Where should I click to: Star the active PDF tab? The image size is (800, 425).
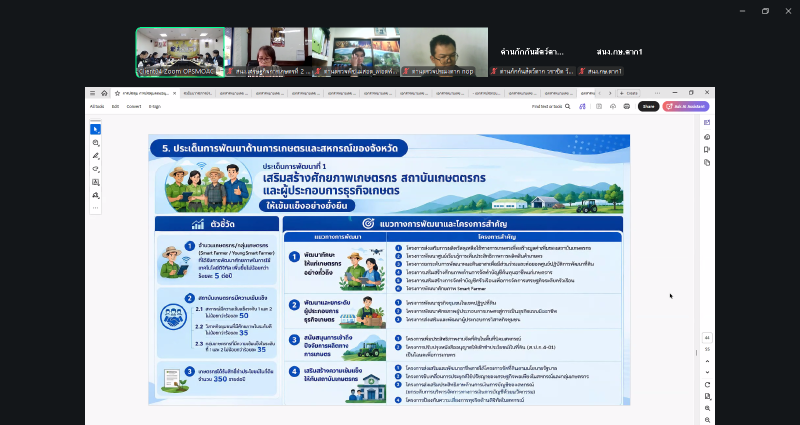117,93
